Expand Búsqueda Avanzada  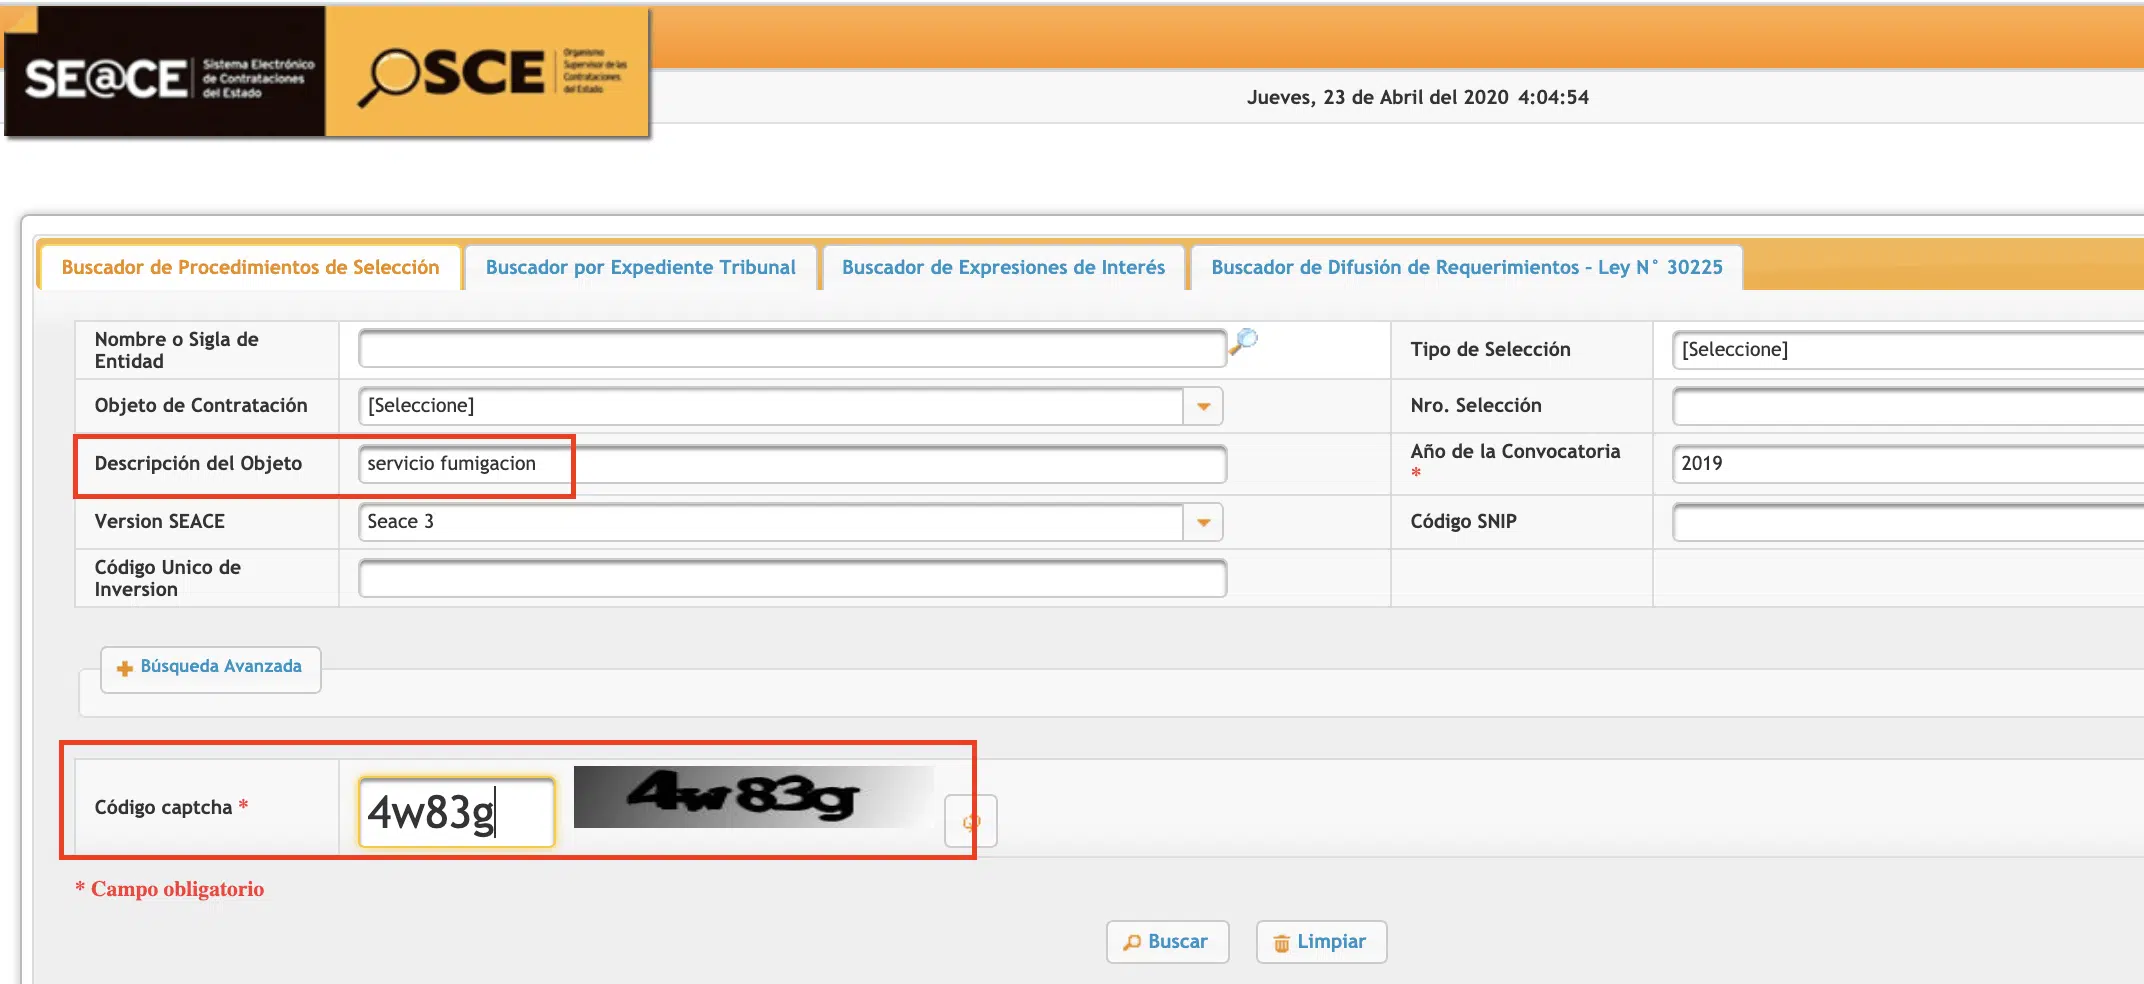[210, 668]
